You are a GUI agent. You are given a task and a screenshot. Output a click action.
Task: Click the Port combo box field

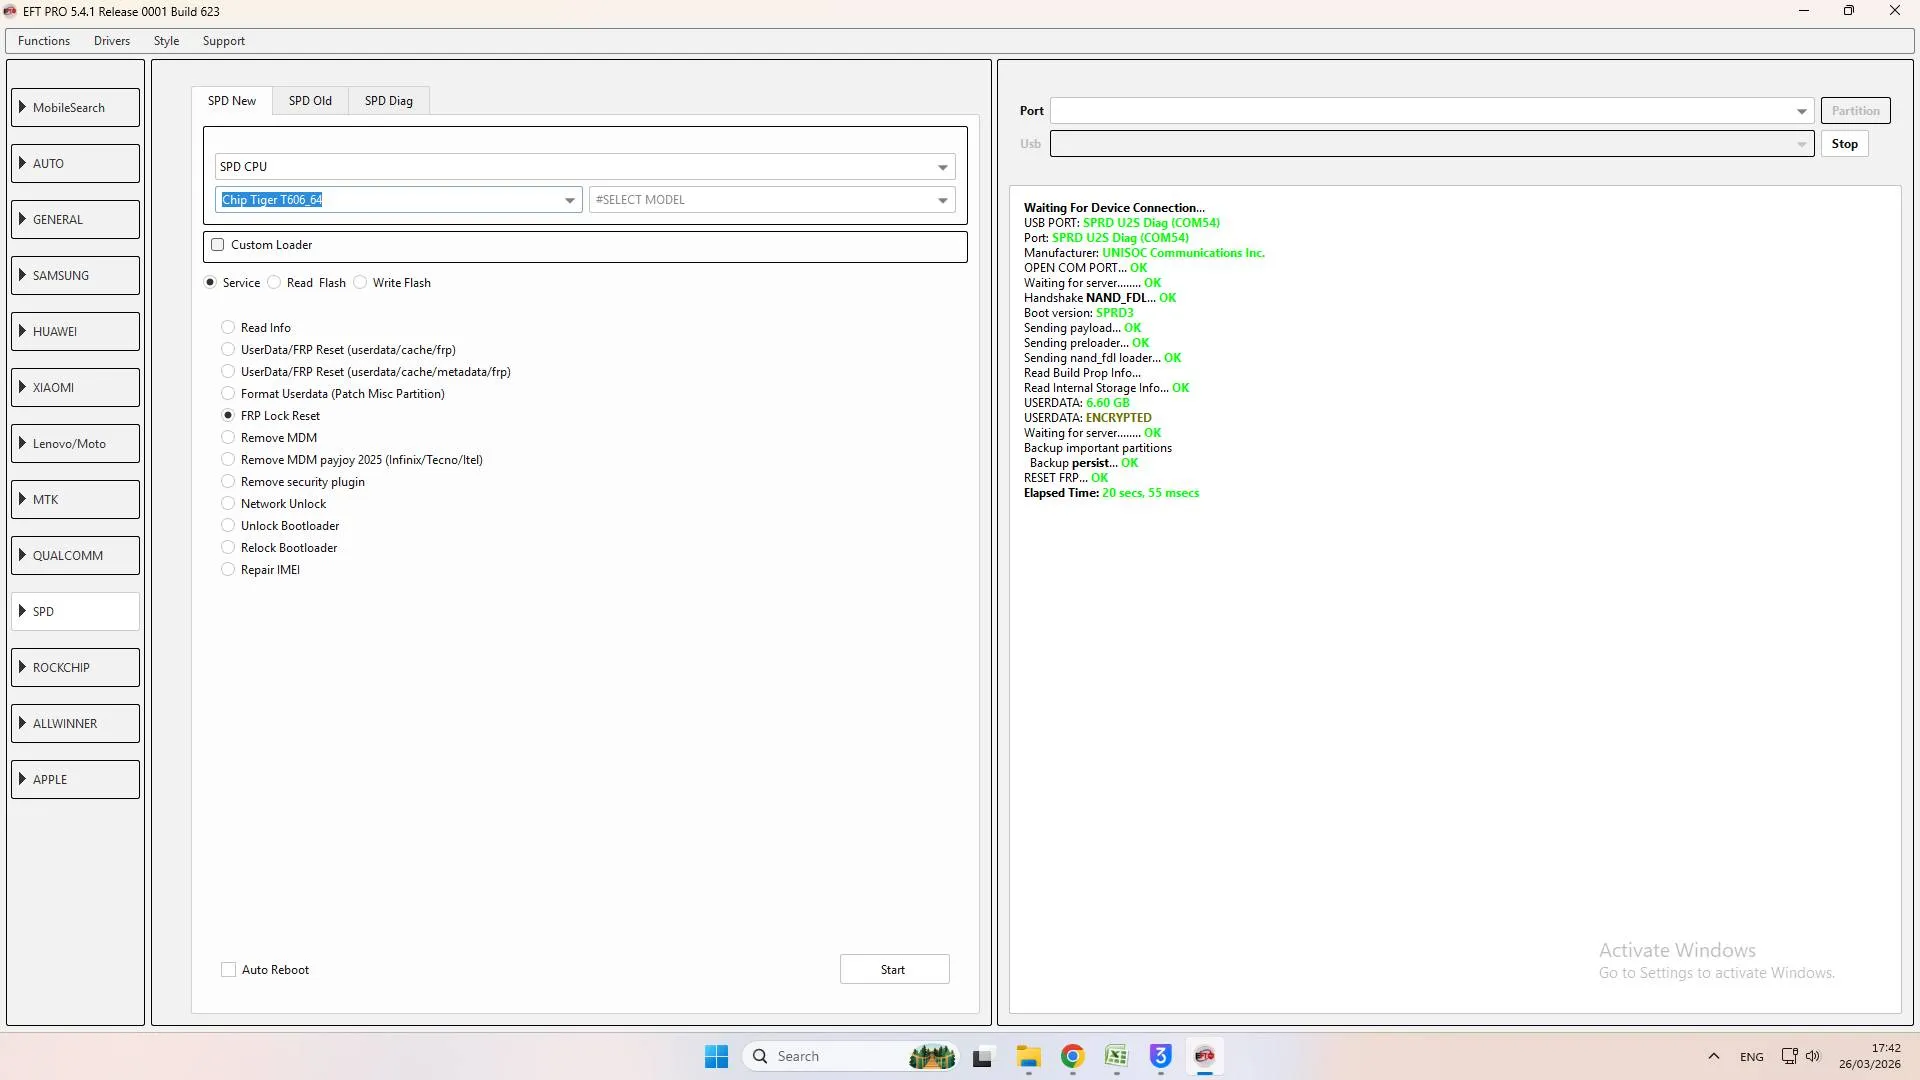1420,111
